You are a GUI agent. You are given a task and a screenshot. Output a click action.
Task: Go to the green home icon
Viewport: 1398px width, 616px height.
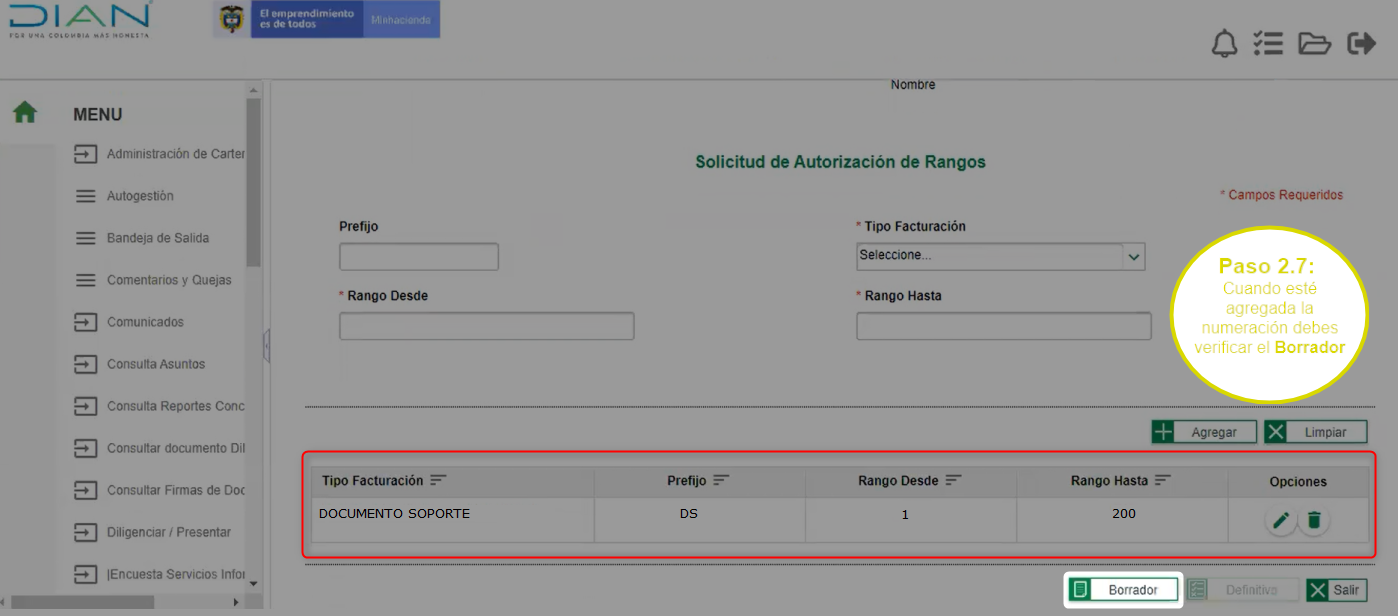point(25,113)
